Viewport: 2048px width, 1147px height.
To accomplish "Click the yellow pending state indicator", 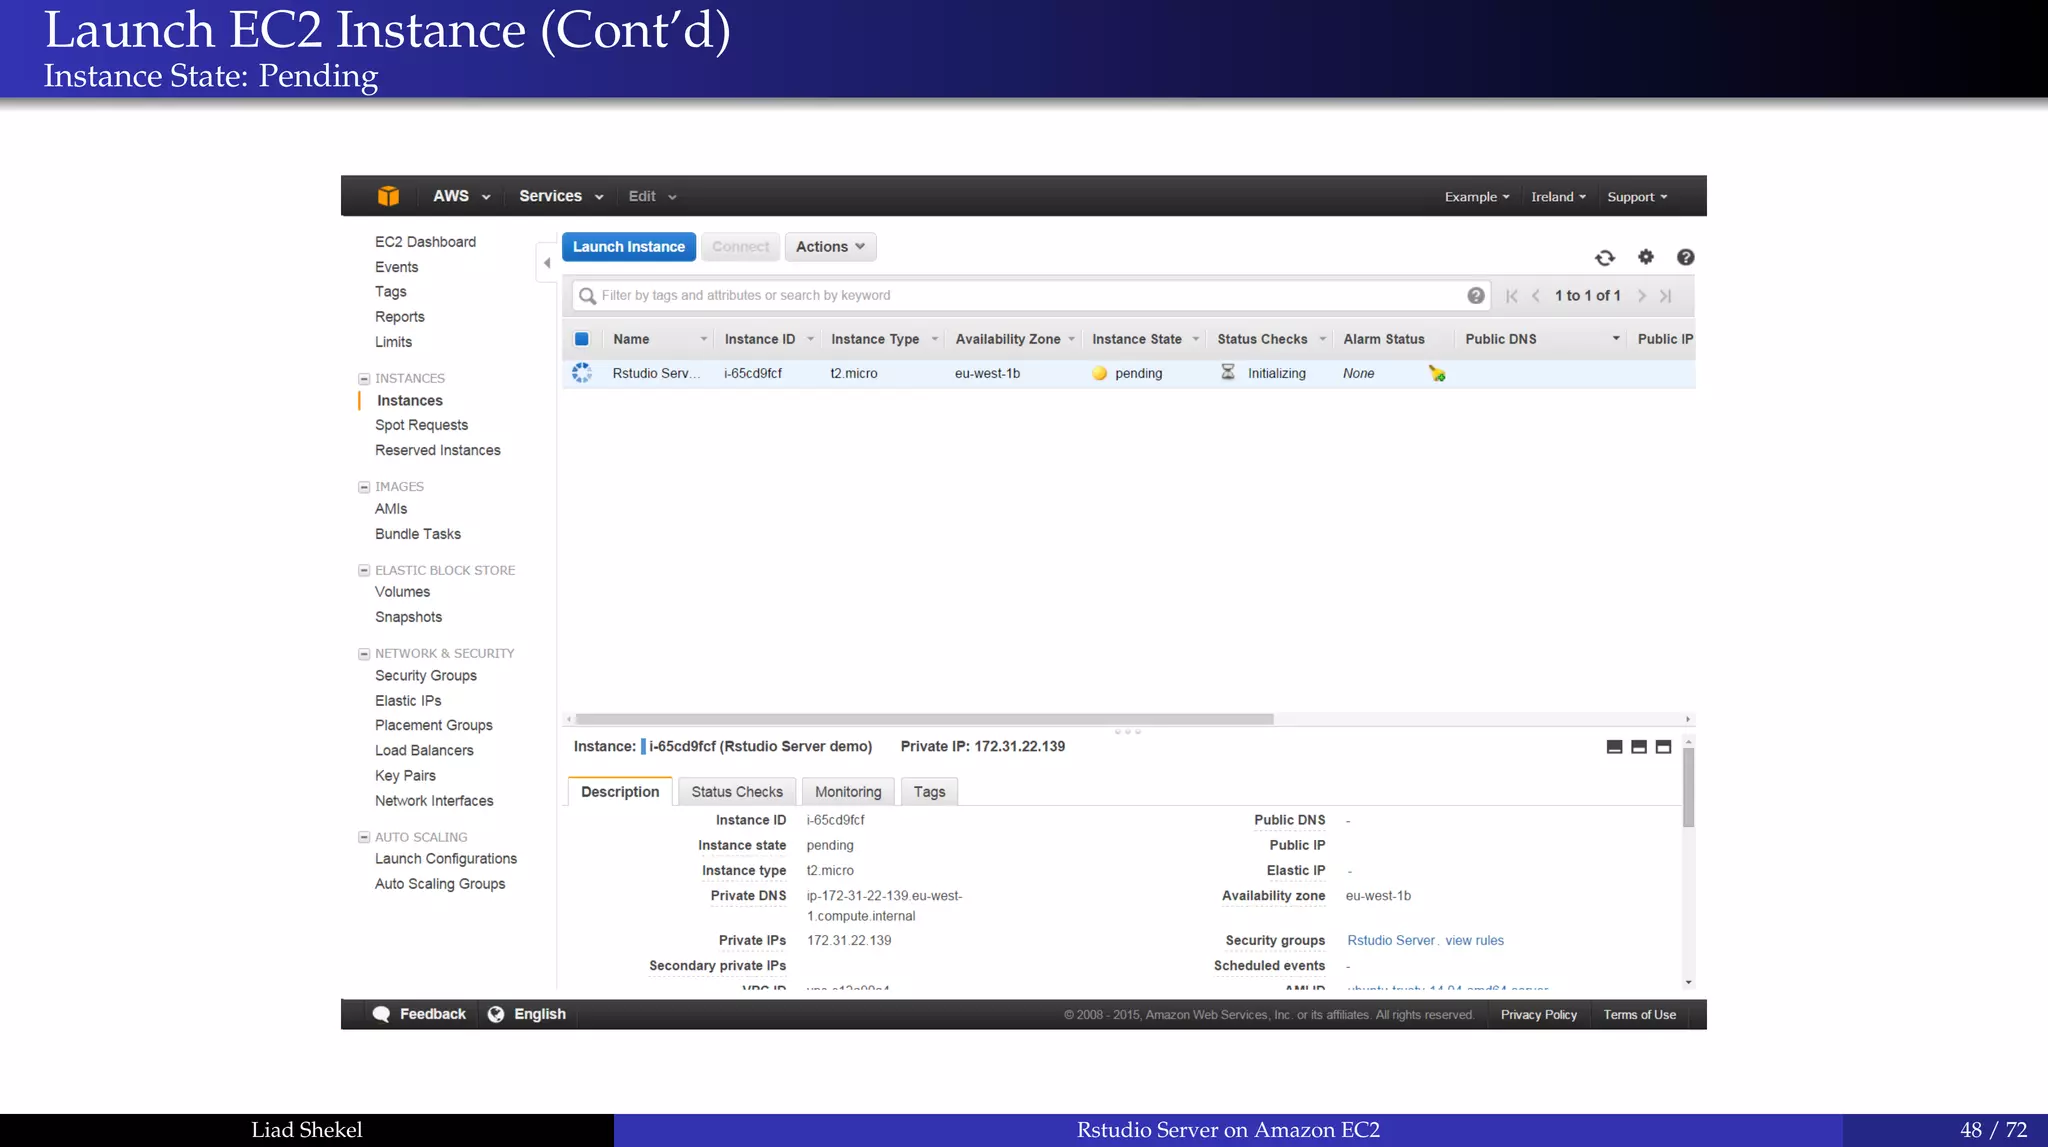I will (x=1099, y=373).
